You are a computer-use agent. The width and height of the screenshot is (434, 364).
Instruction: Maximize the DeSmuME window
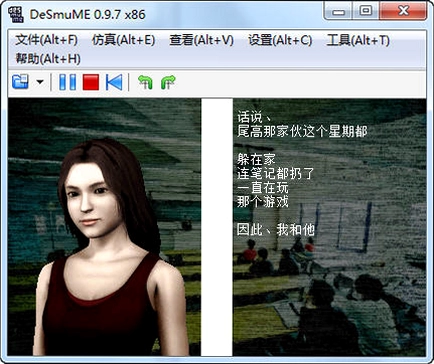point(365,11)
